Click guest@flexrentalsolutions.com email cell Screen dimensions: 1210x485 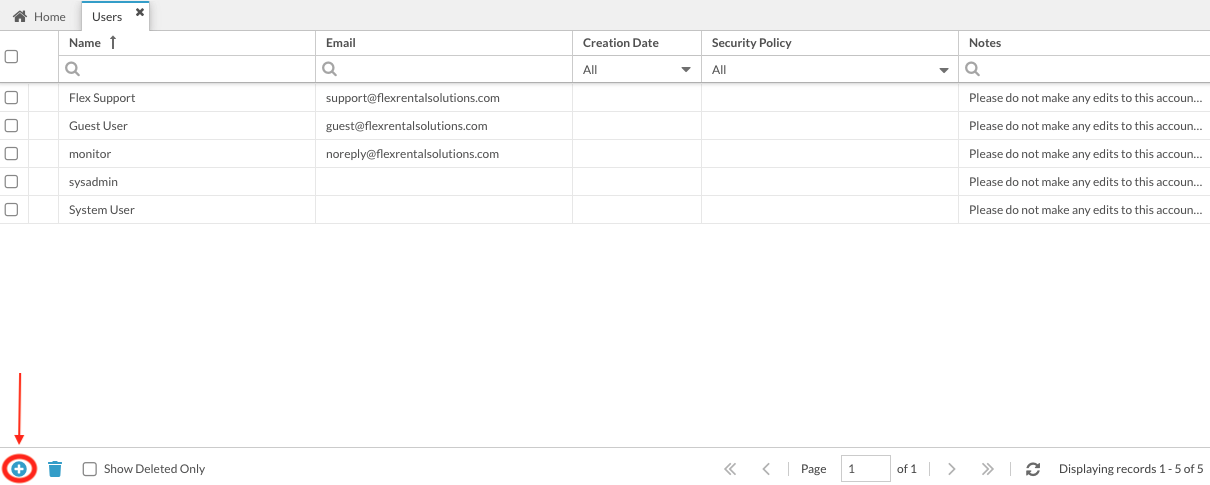(444, 126)
